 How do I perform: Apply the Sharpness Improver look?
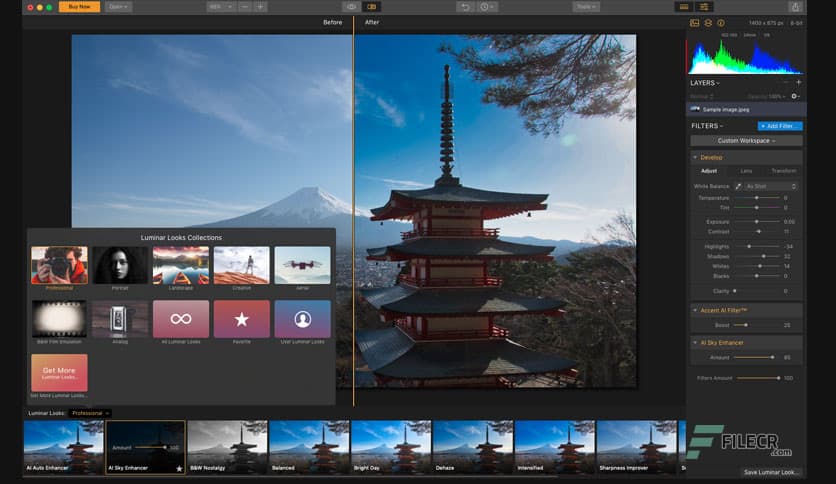[637, 447]
